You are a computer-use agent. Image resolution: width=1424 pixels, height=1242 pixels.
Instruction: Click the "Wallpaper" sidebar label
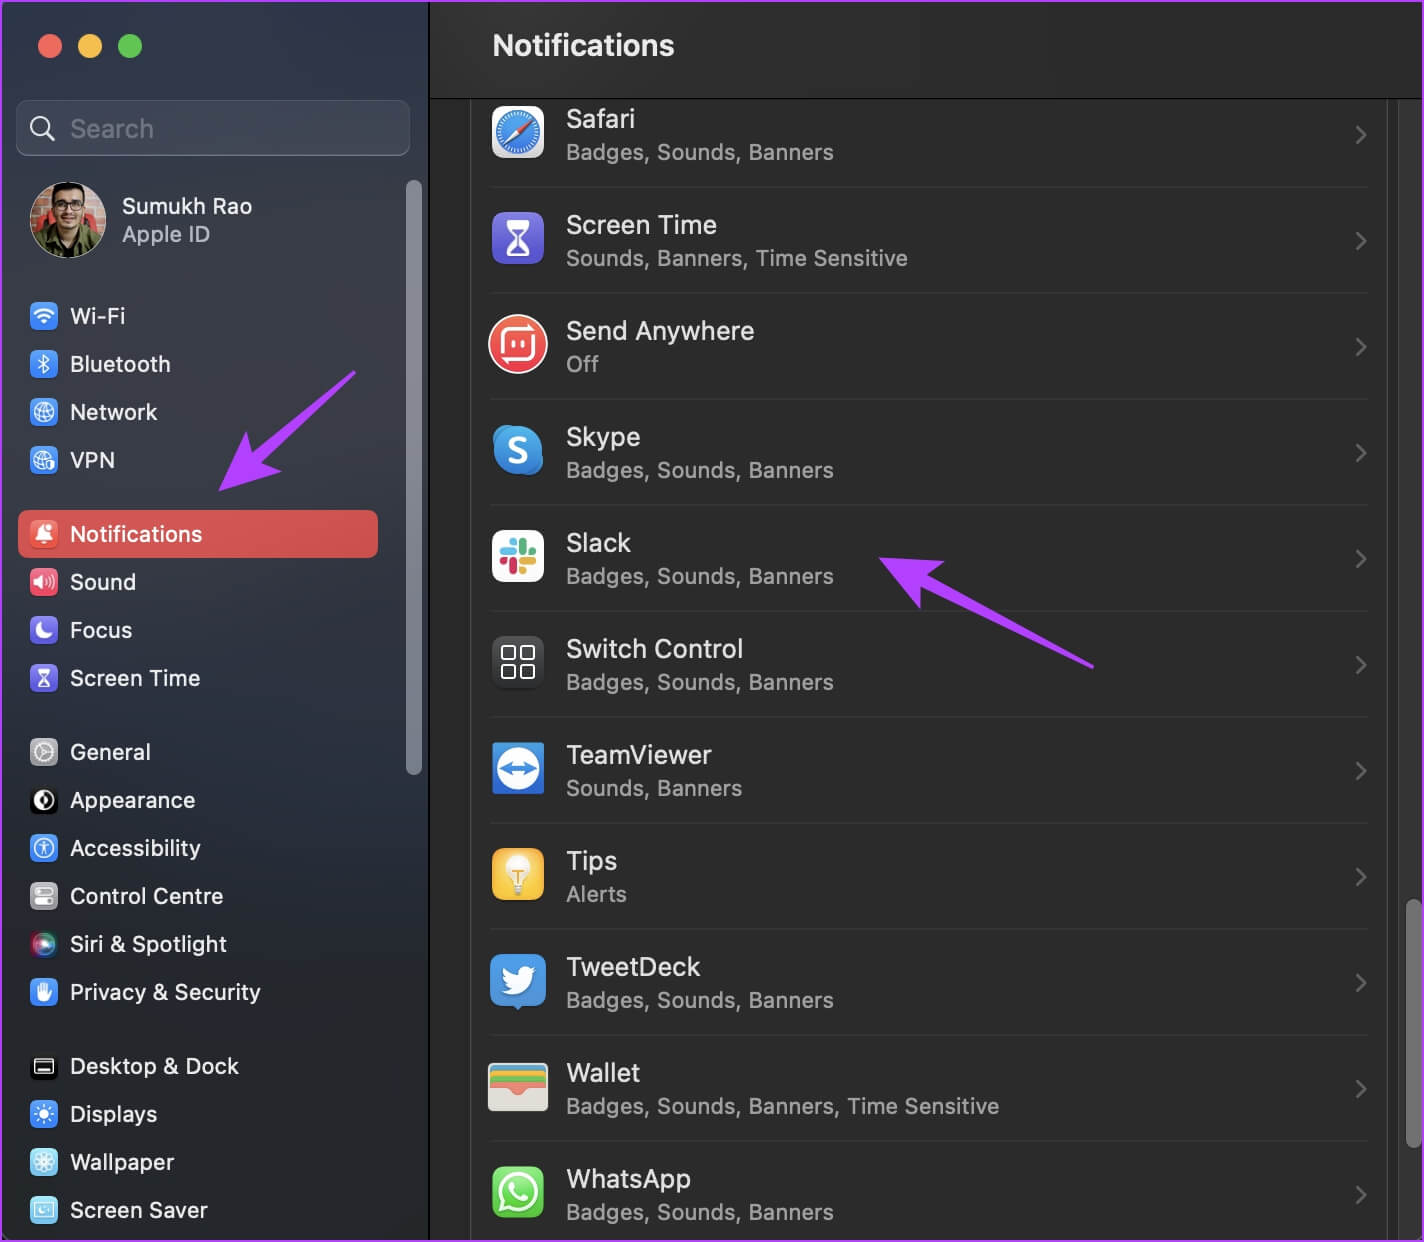tap(122, 1162)
